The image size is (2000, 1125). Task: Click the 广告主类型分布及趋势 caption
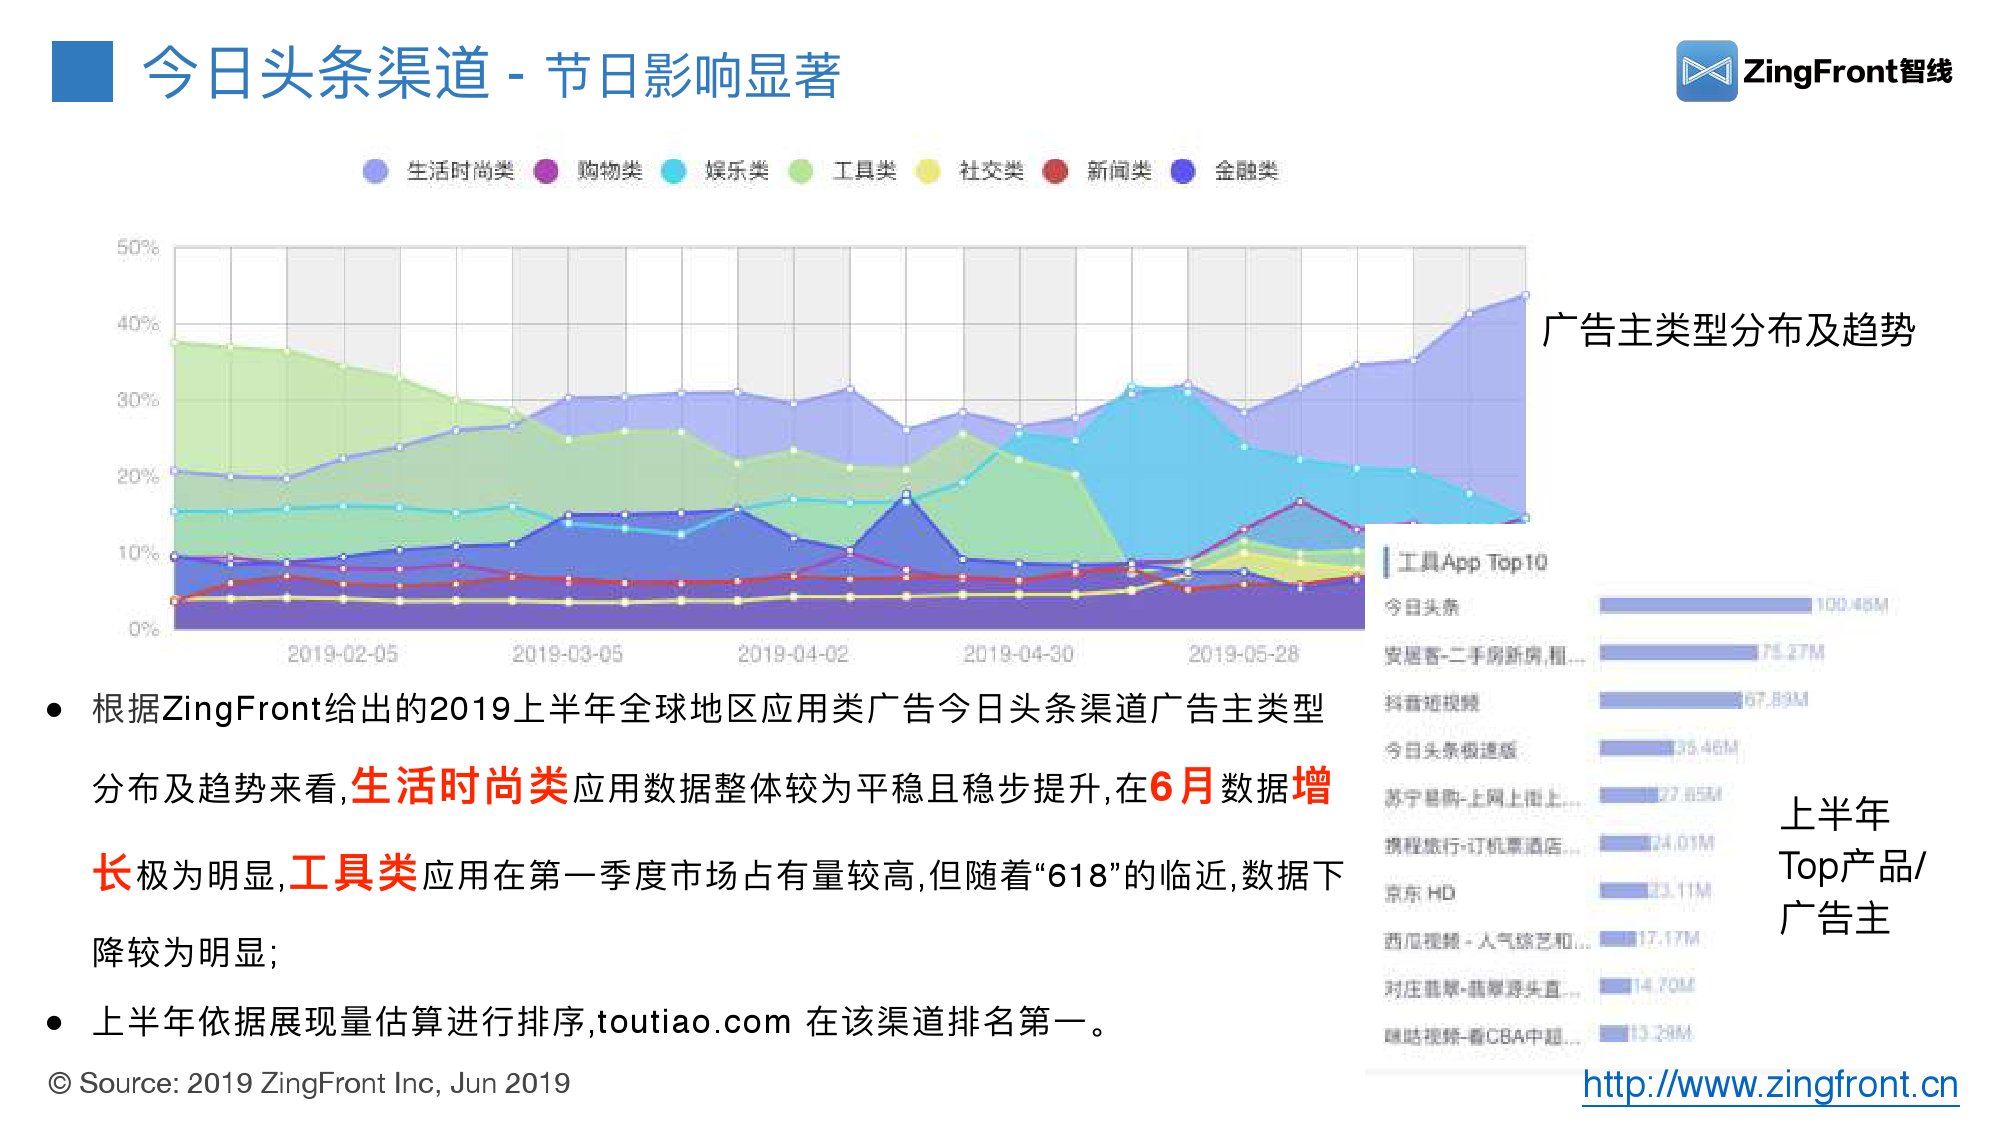[1729, 330]
